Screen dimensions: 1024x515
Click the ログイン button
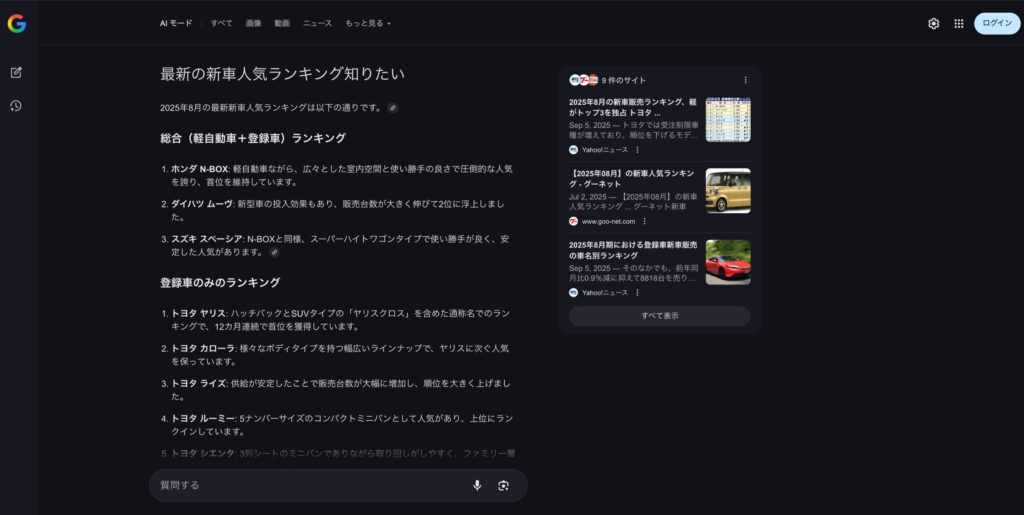tap(996, 23)
